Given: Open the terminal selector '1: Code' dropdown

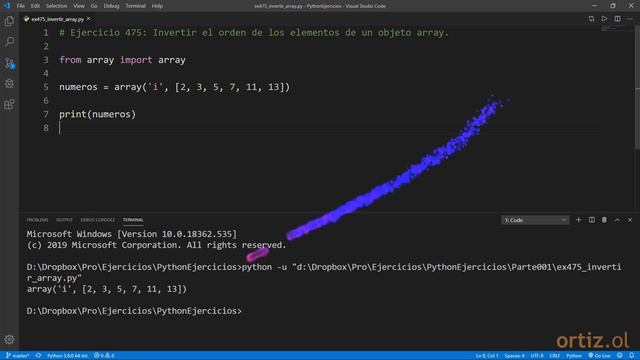Looking at the screenshot, I should click(535, 220).
